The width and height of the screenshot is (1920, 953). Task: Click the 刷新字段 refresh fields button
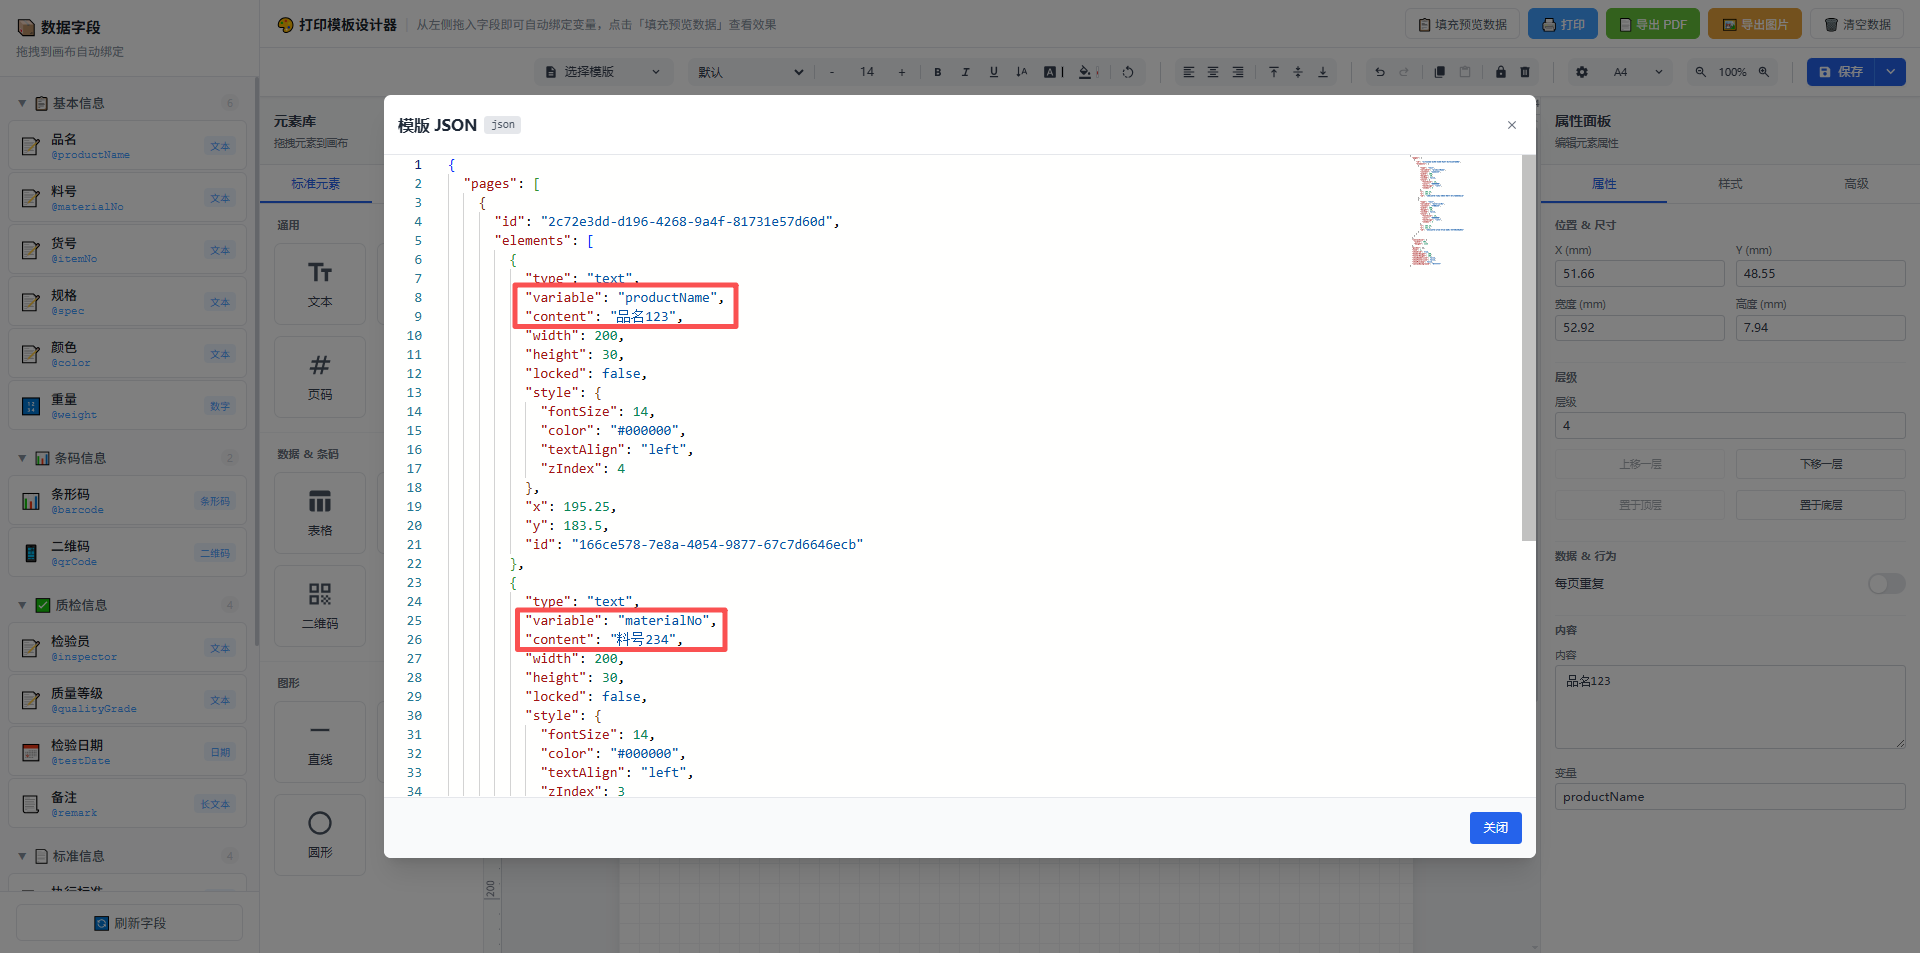130,923
